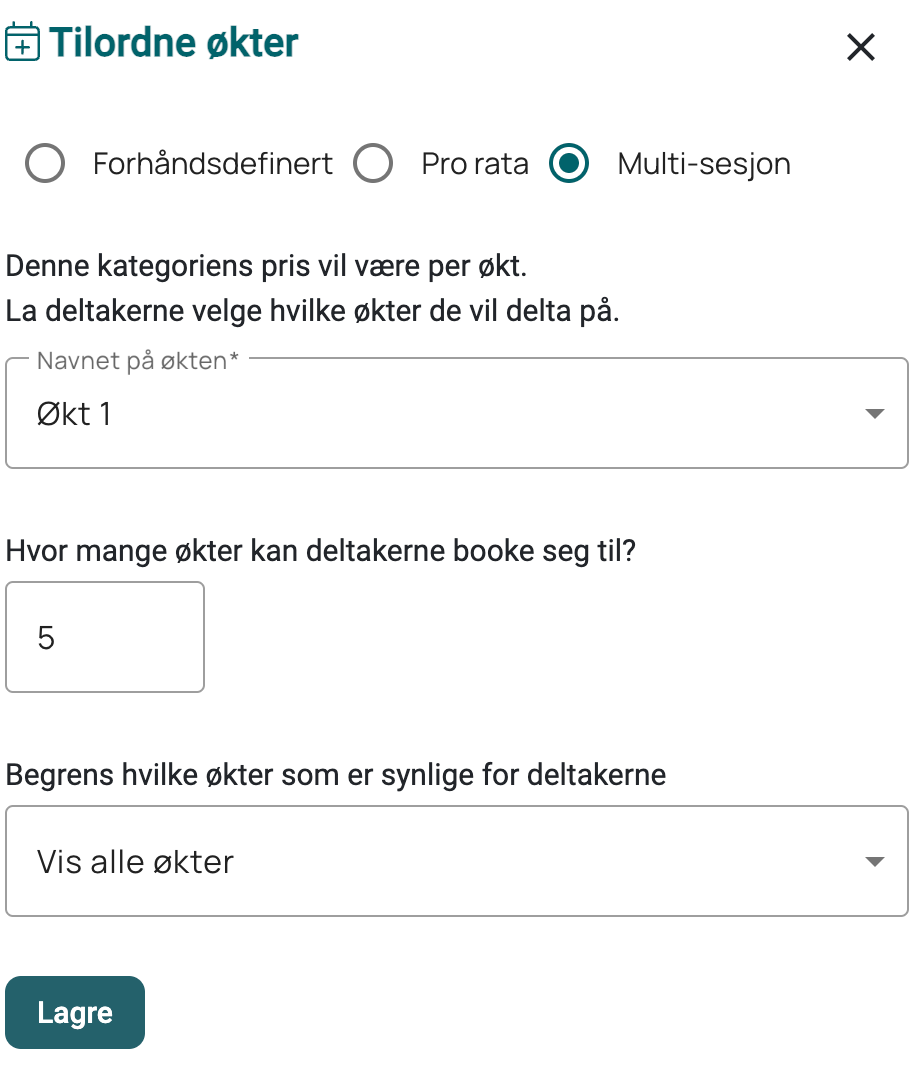
Task: Click the Hvor mange økter question label
Action: point(321,551)
